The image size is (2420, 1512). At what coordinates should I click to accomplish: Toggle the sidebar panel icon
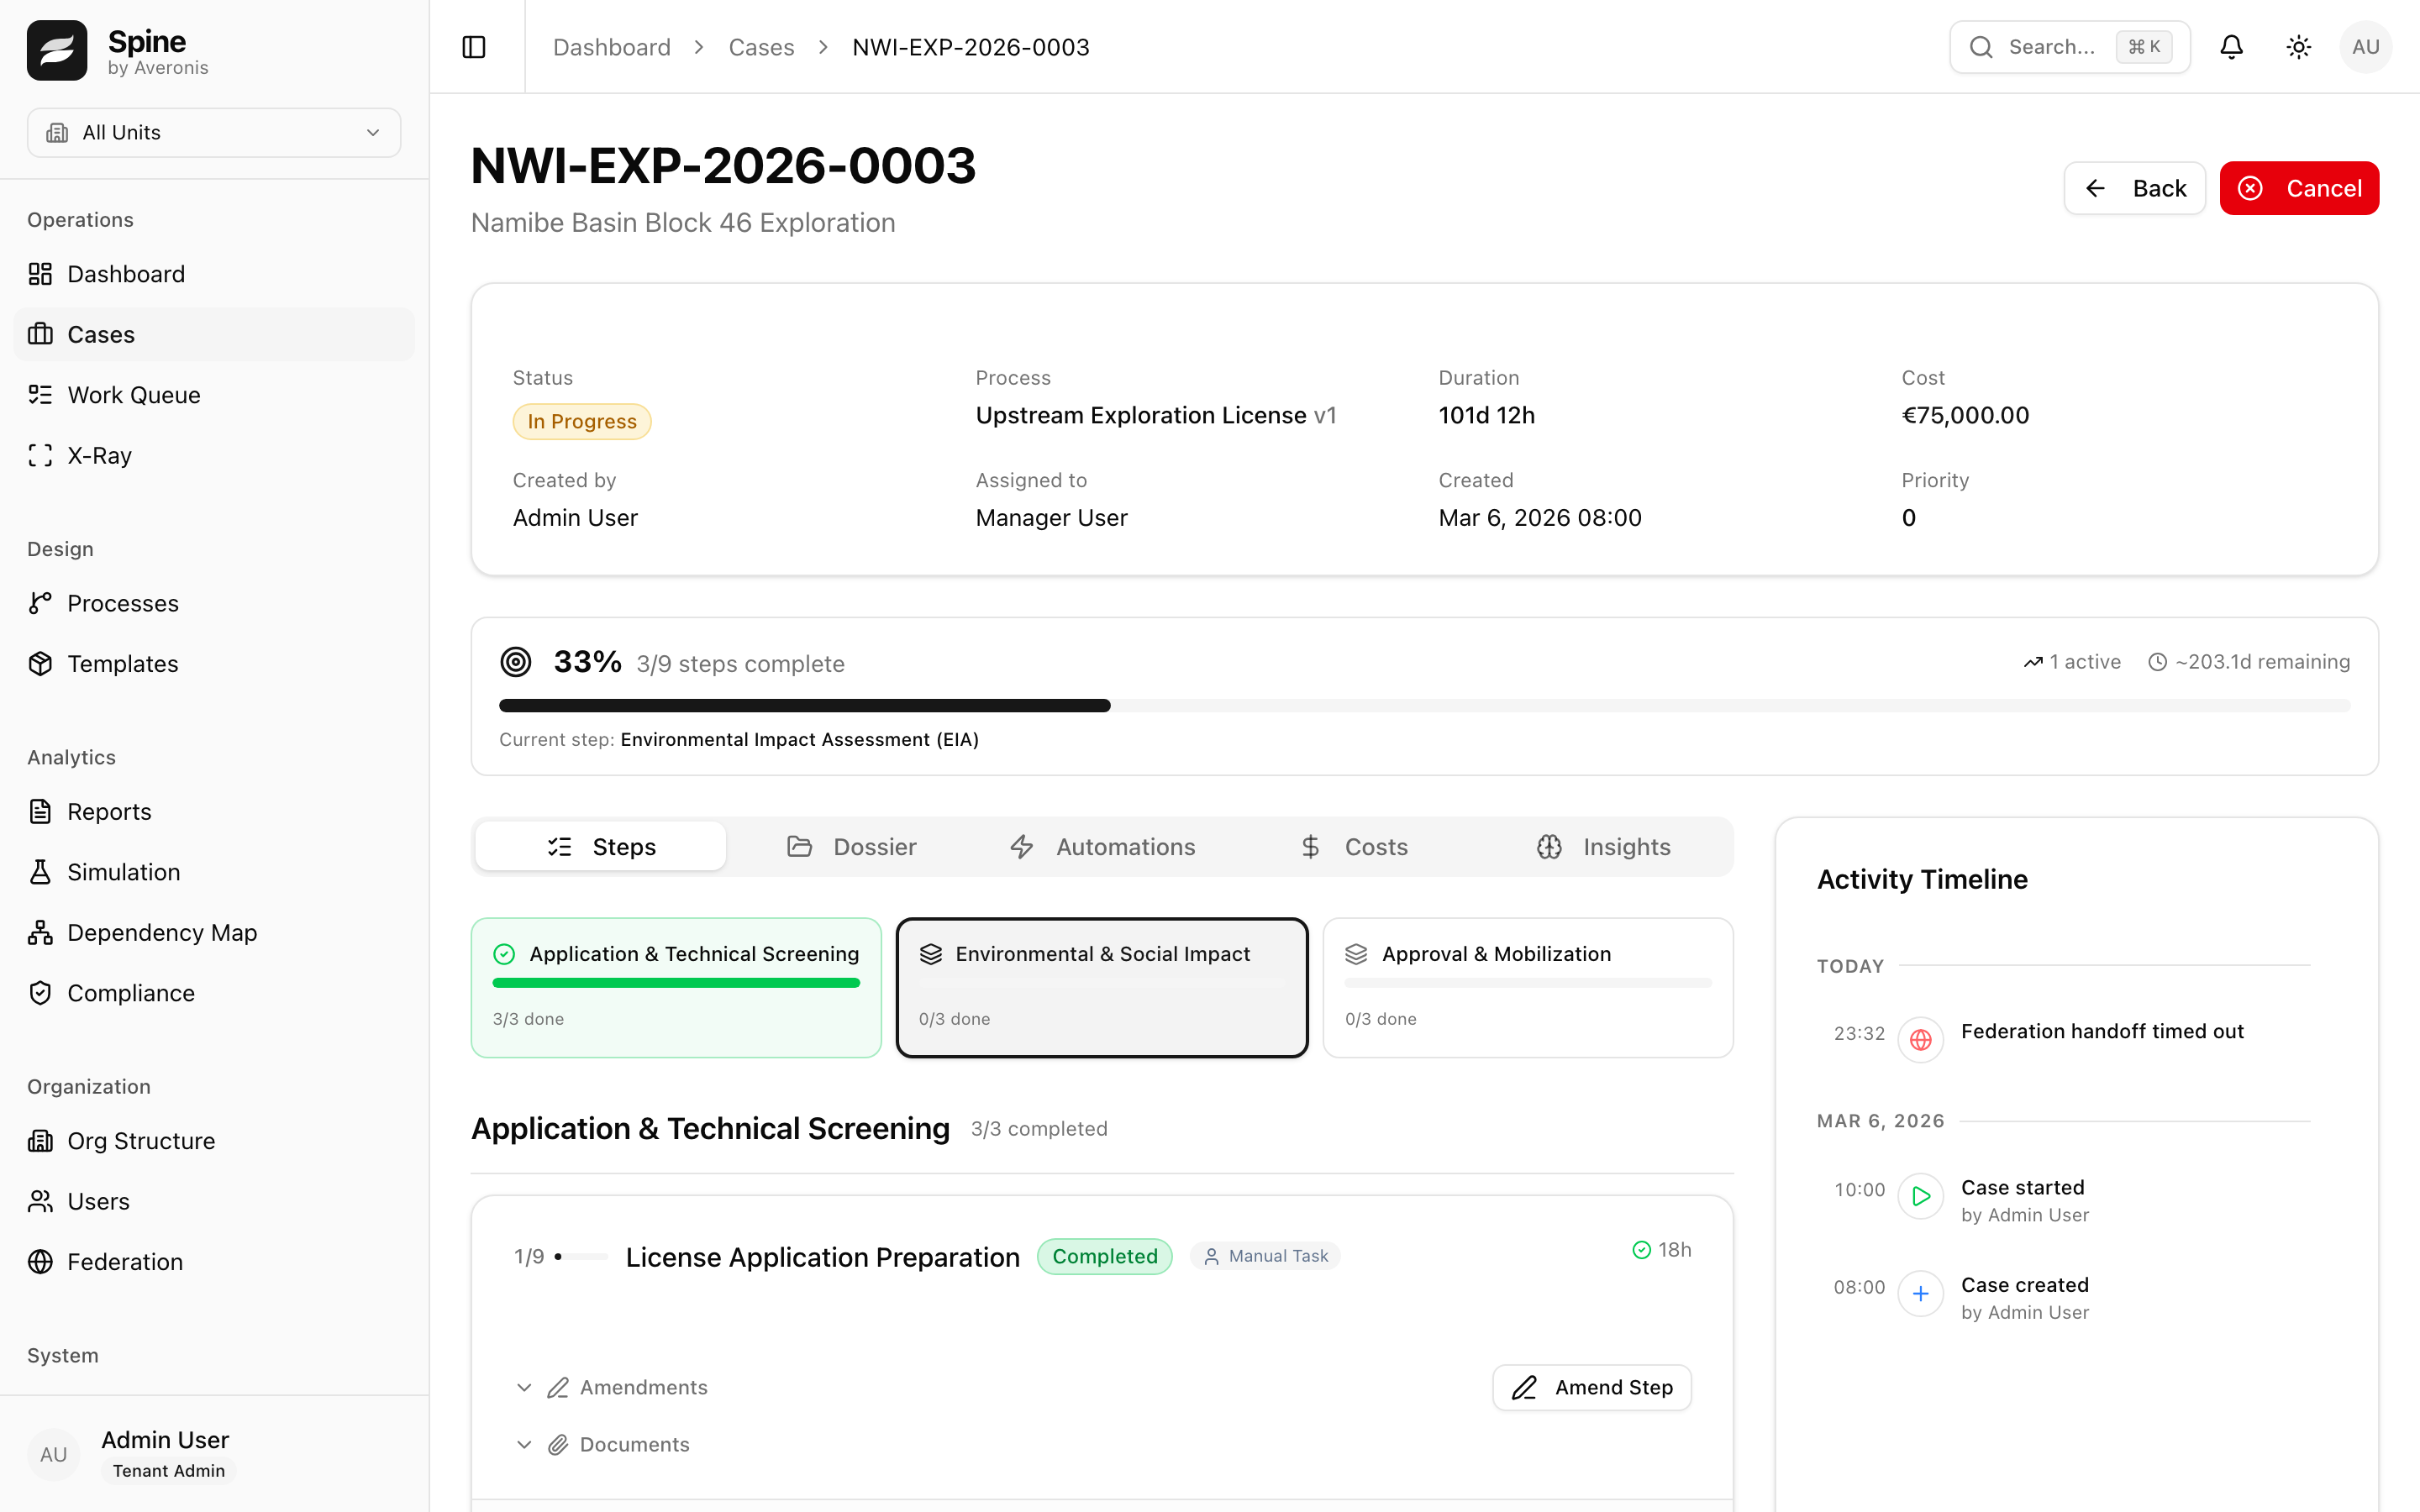click(474, 47)
